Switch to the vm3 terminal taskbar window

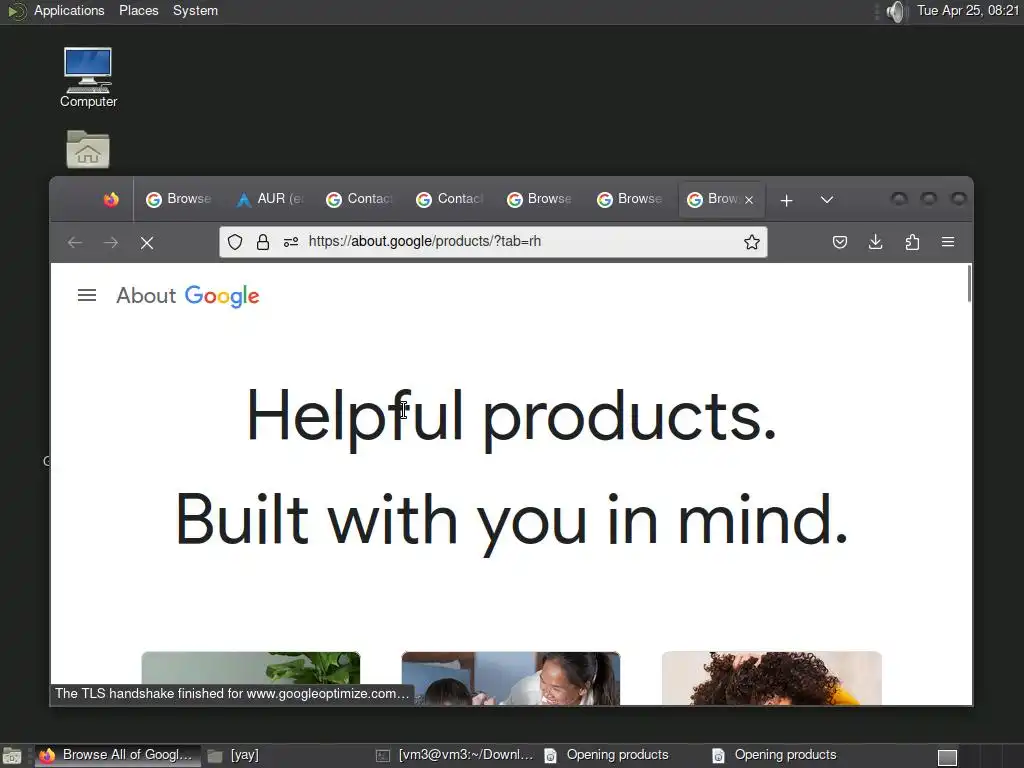point(454,755)
